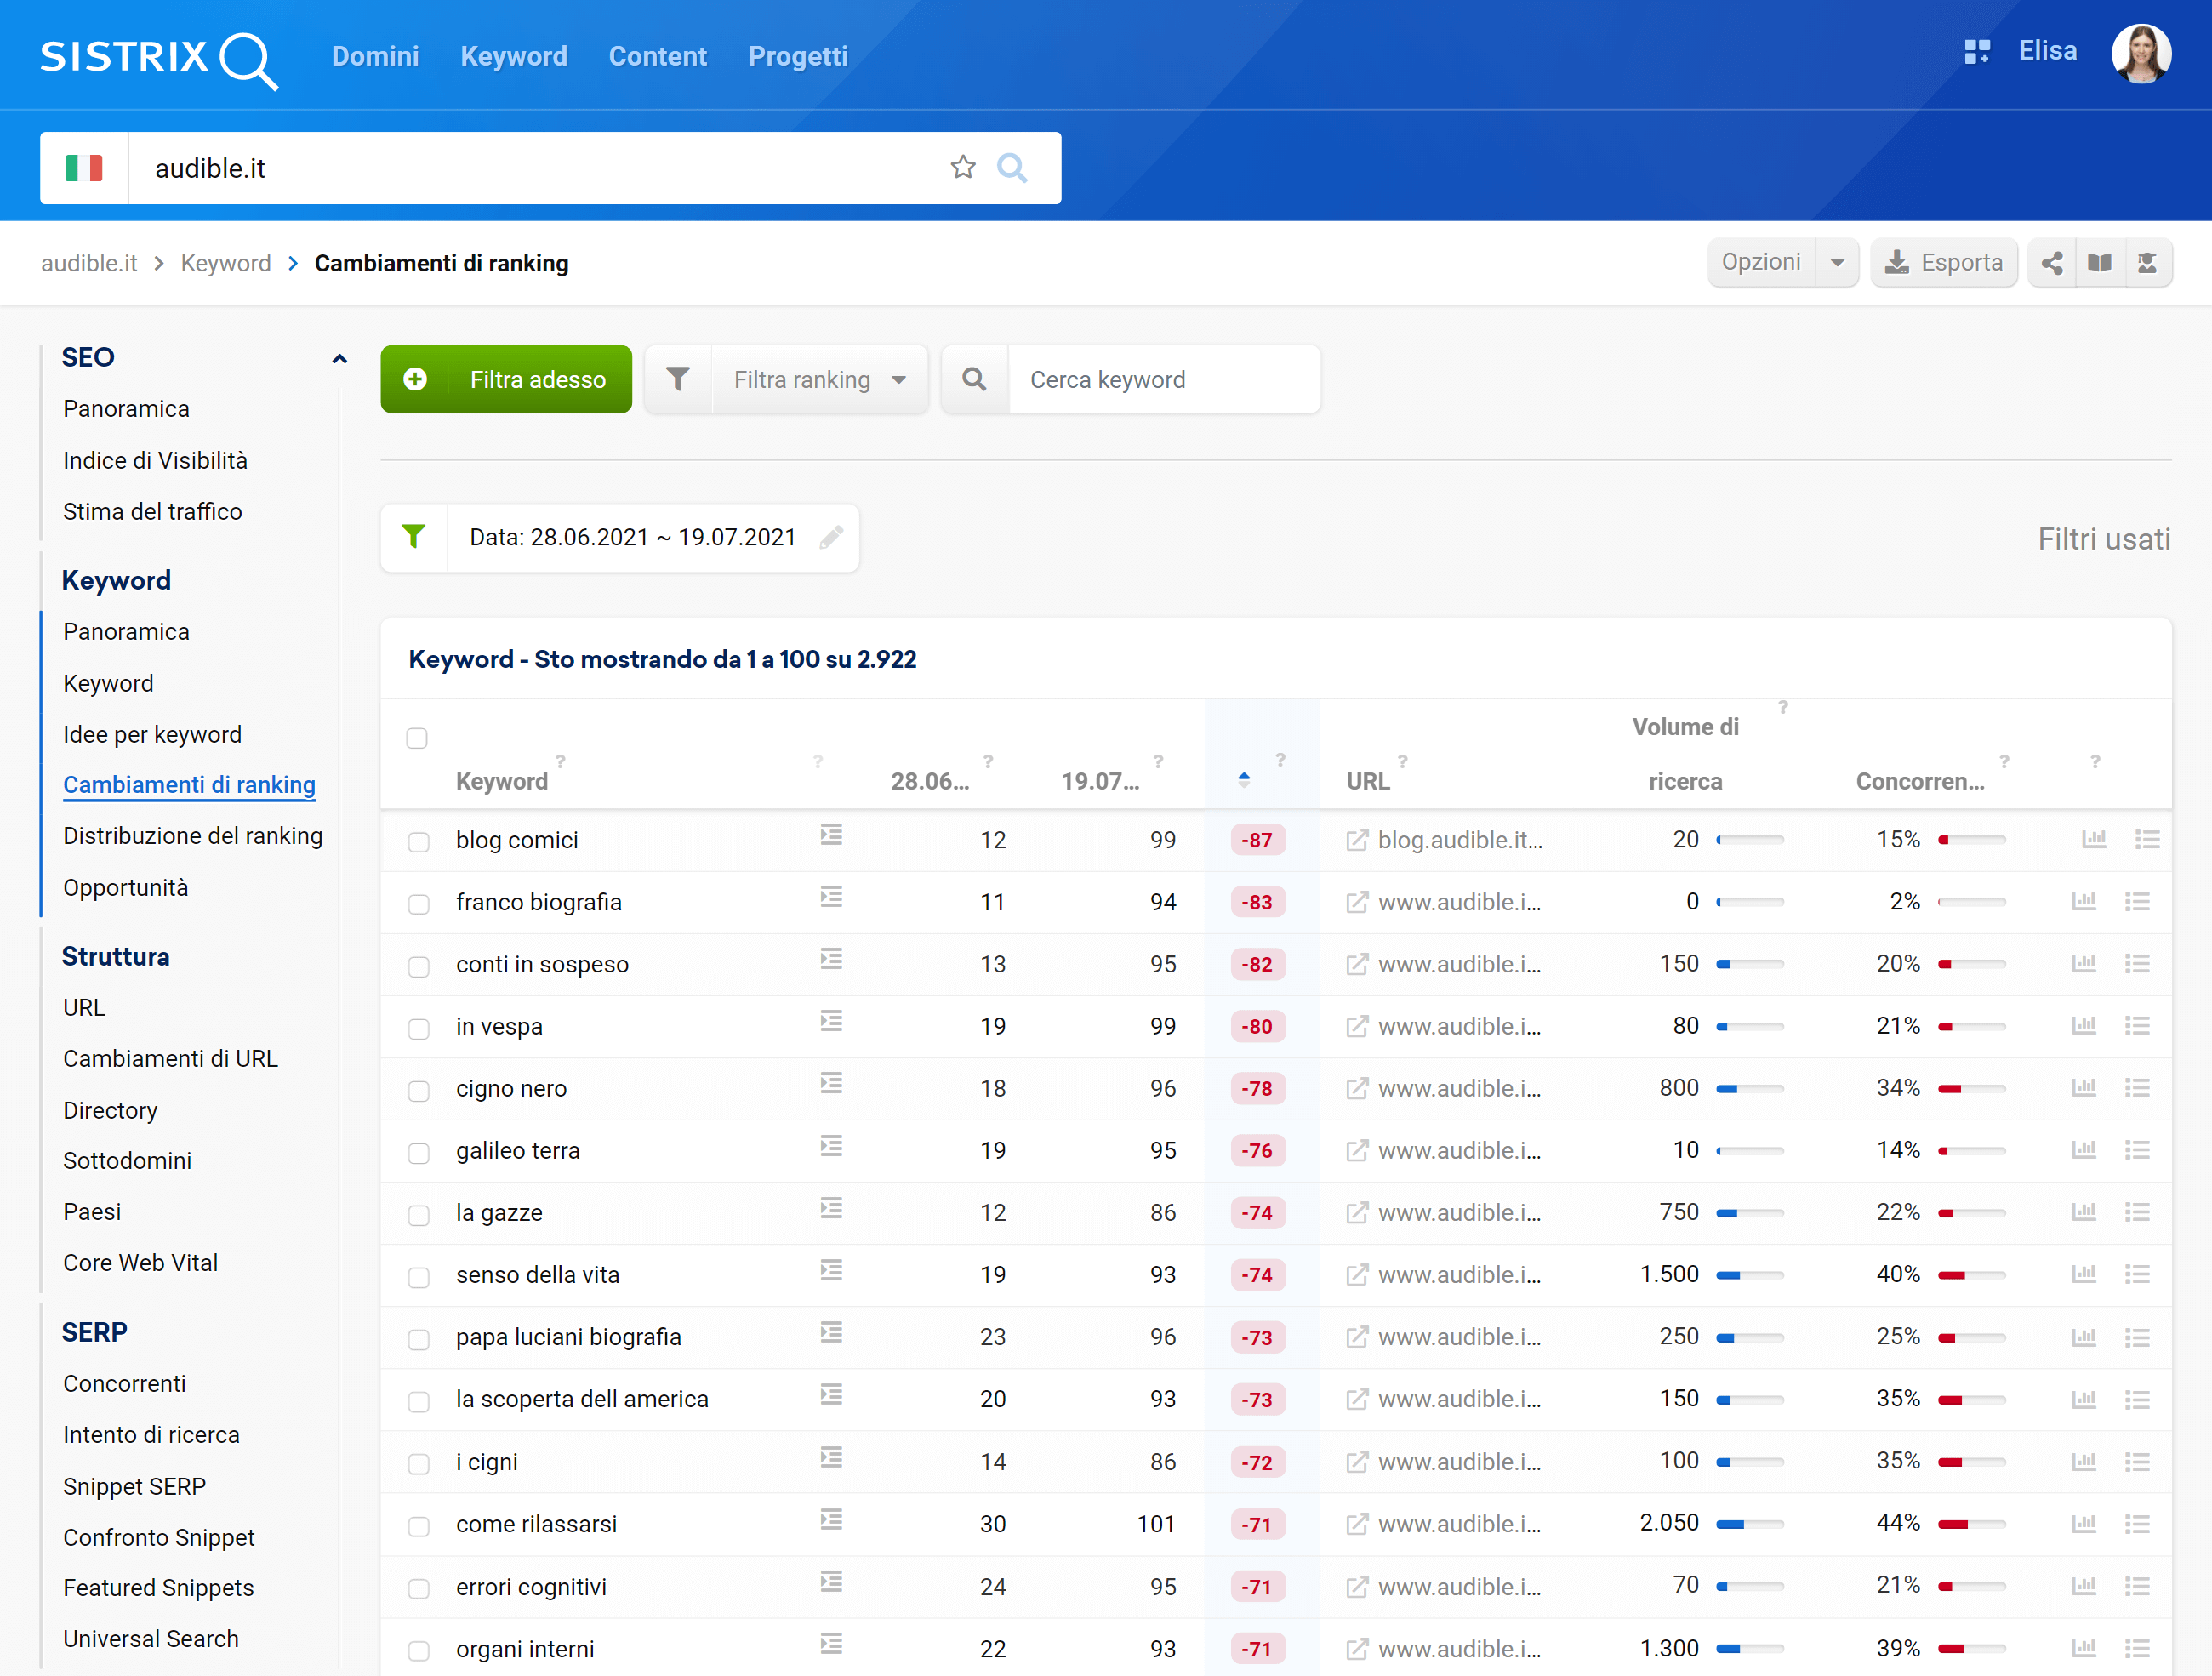Toggle the checkbox next to 'blog comici'
Image resolution: width=2212 pixels, height=1676 pixels.
(417, 840)
